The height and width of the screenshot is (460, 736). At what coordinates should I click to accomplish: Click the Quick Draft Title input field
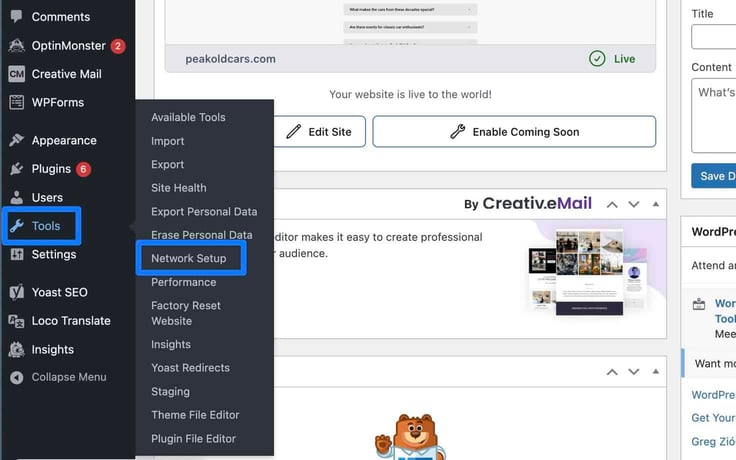[713, 37]
